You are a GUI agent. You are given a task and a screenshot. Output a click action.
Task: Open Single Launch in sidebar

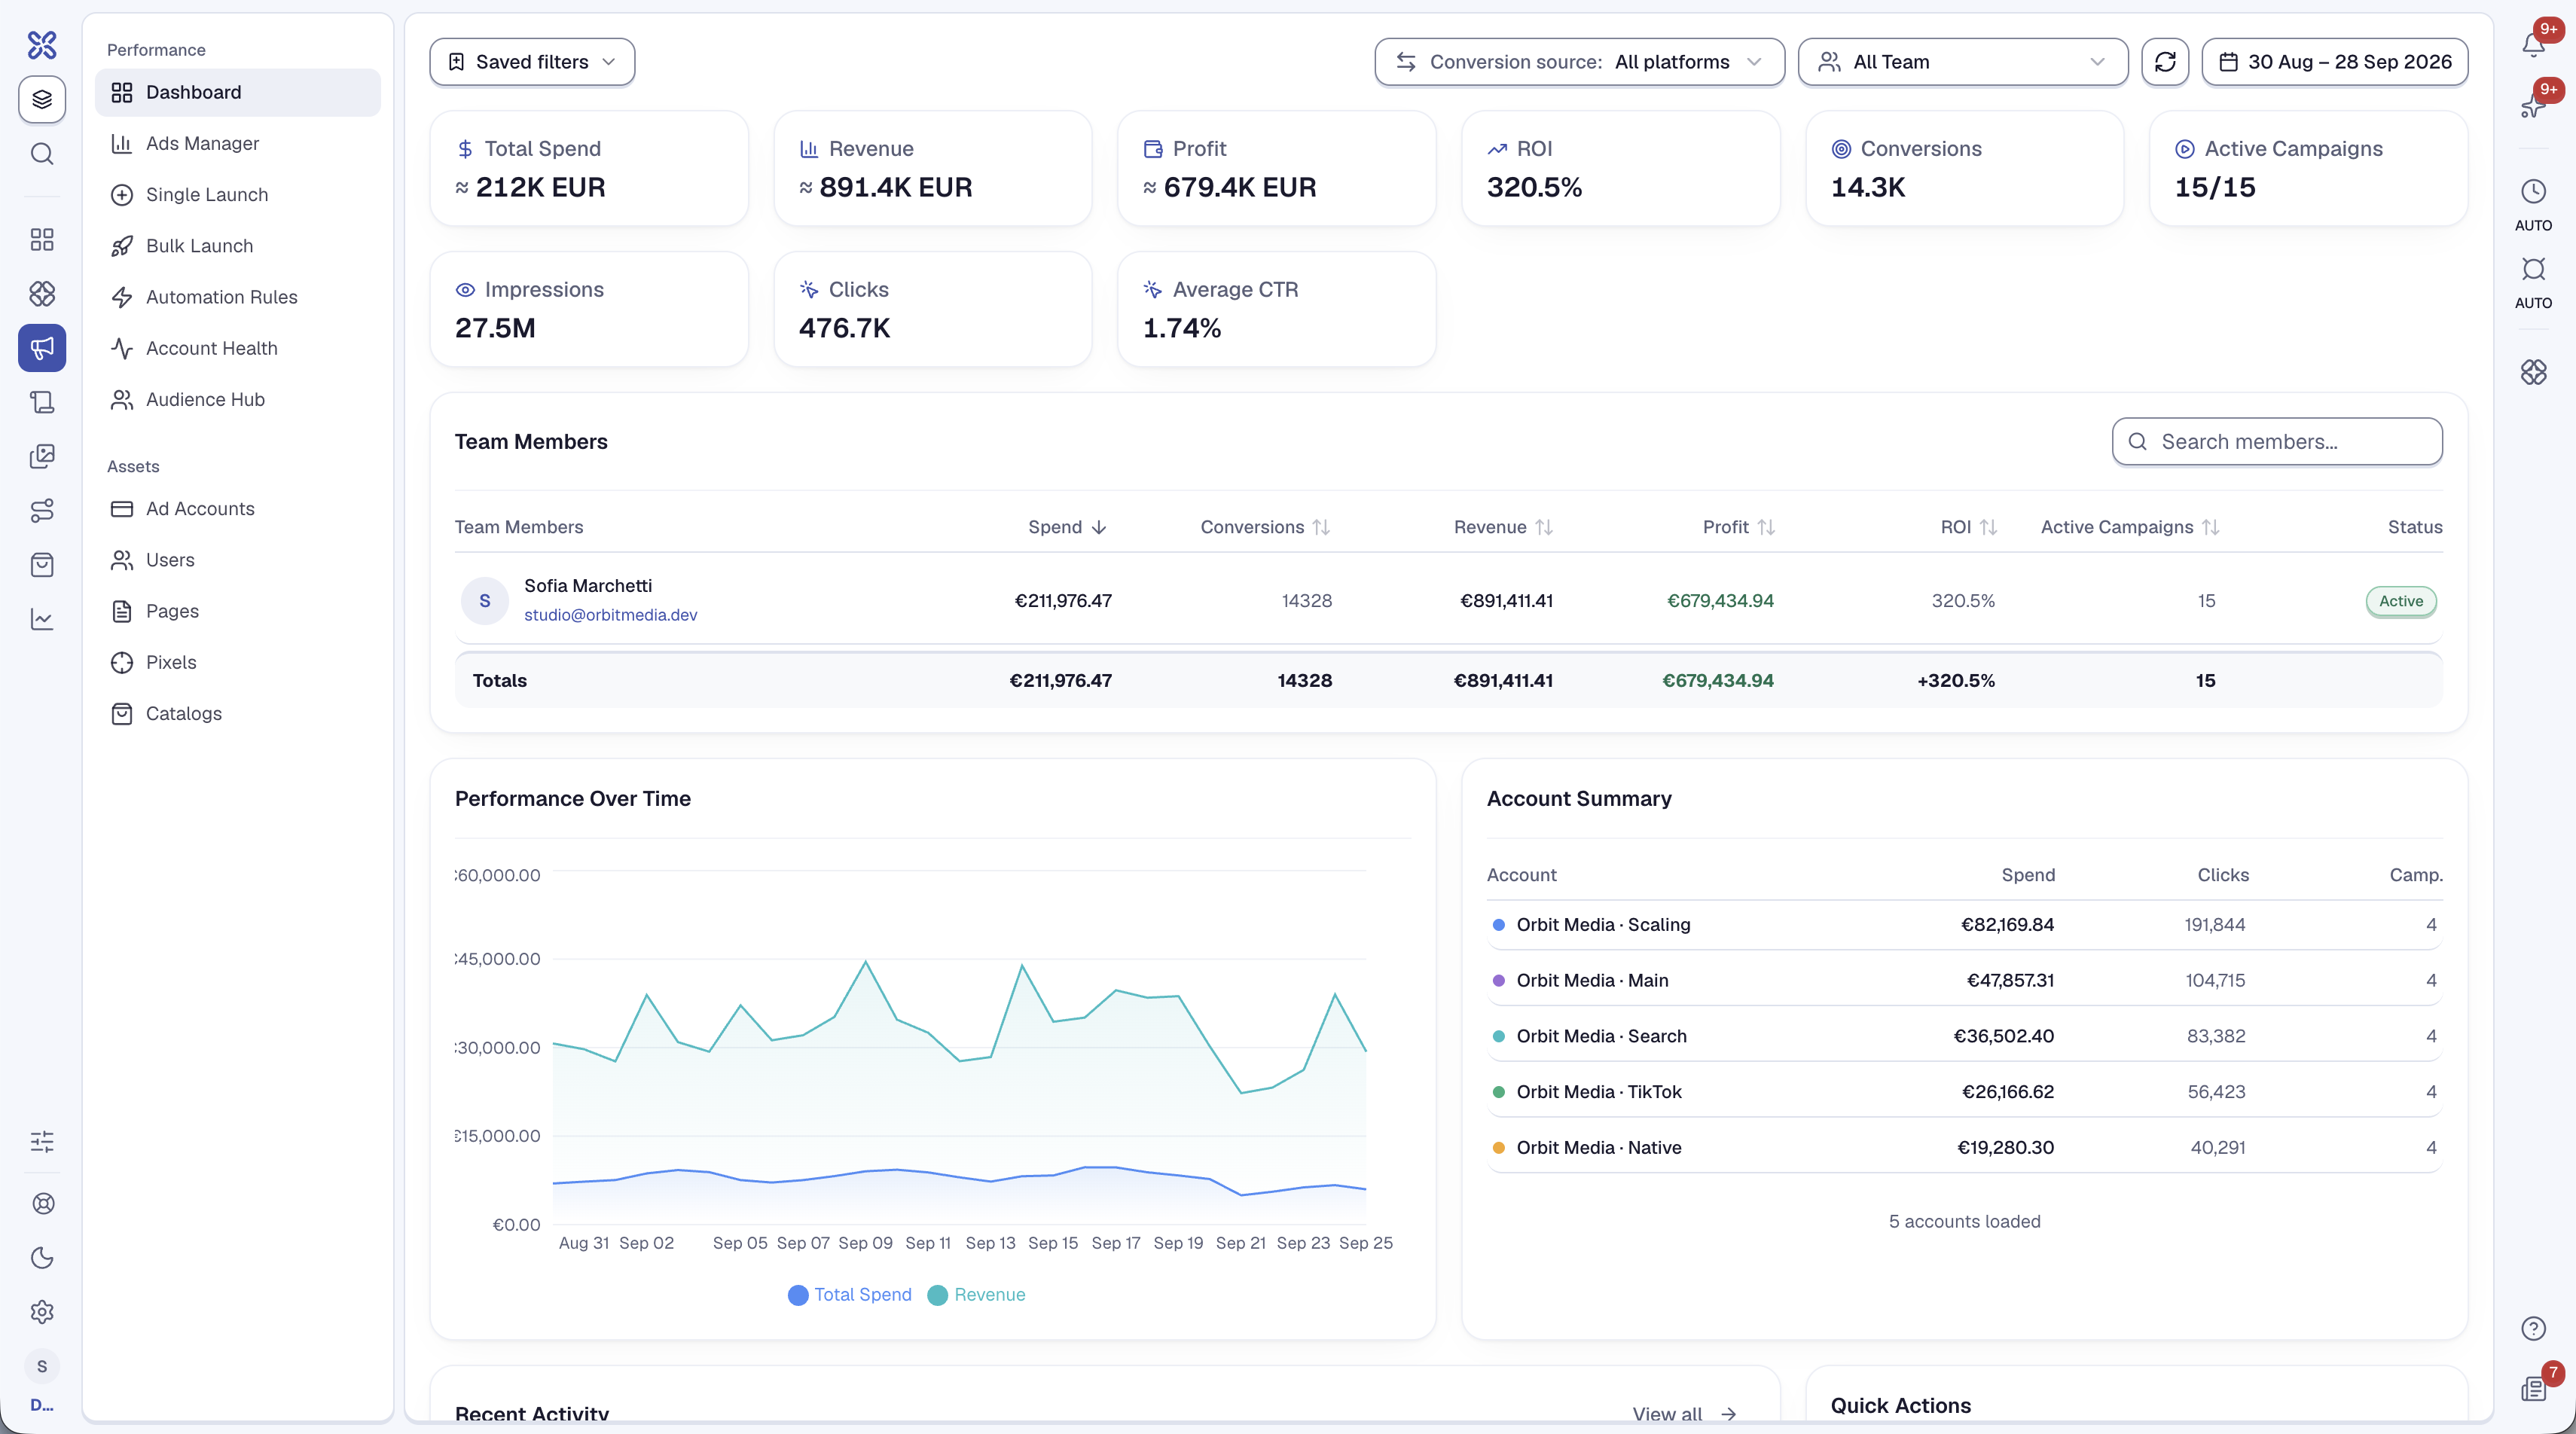pyautogui.click(x=238, y=194)
